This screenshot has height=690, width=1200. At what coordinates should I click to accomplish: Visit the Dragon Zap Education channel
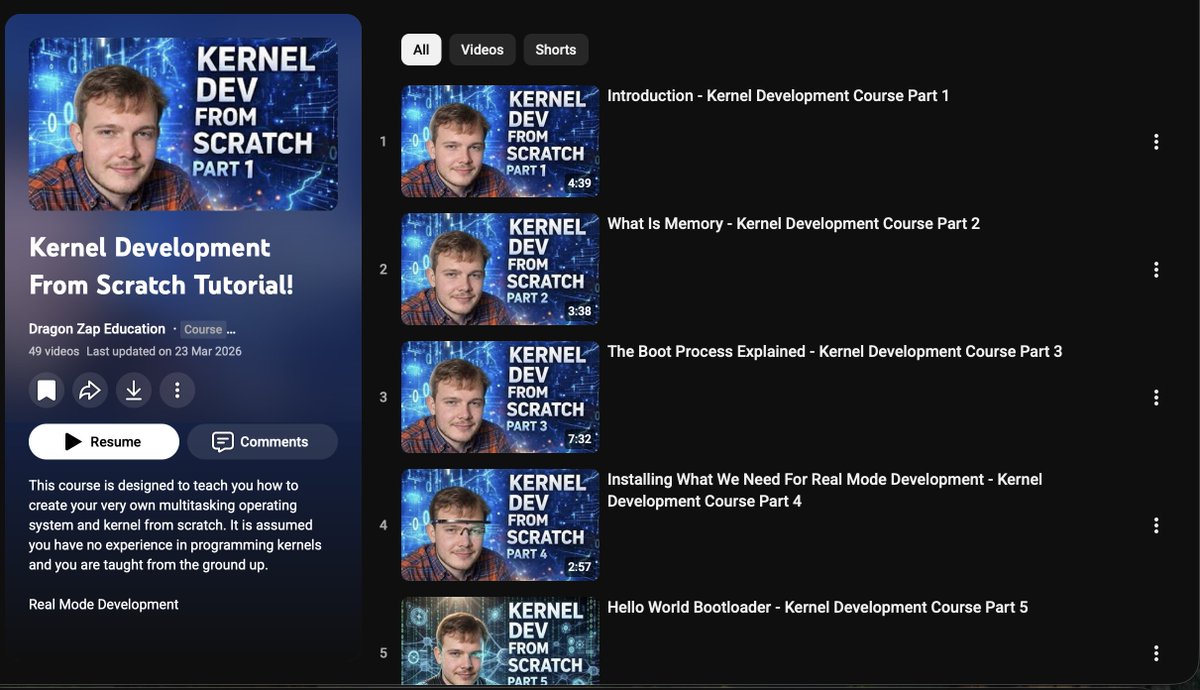point(97,329)
